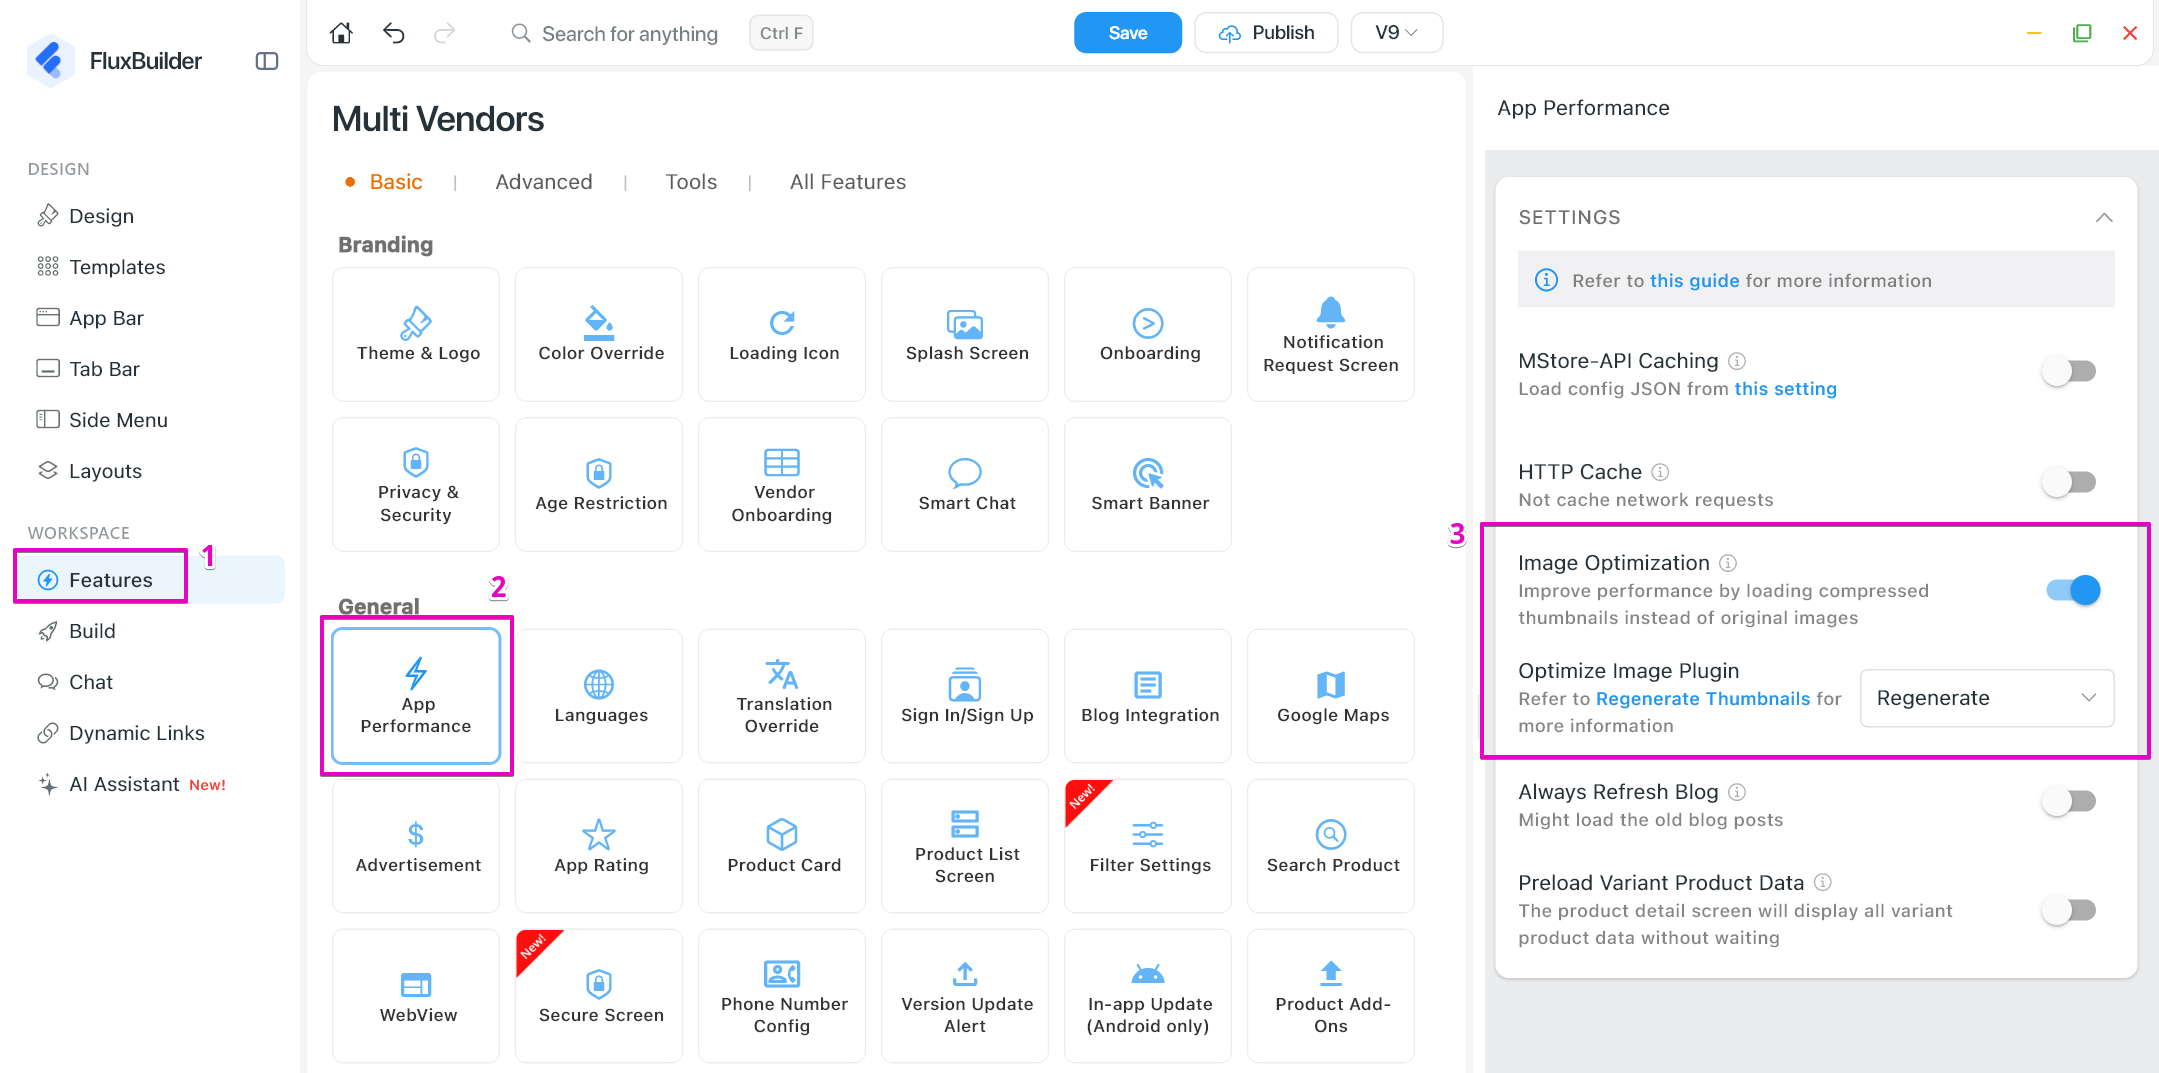This screenshot has width=2159, height=1073.
Task: Open the Filter Settings card
Action: click(1148, 846)
